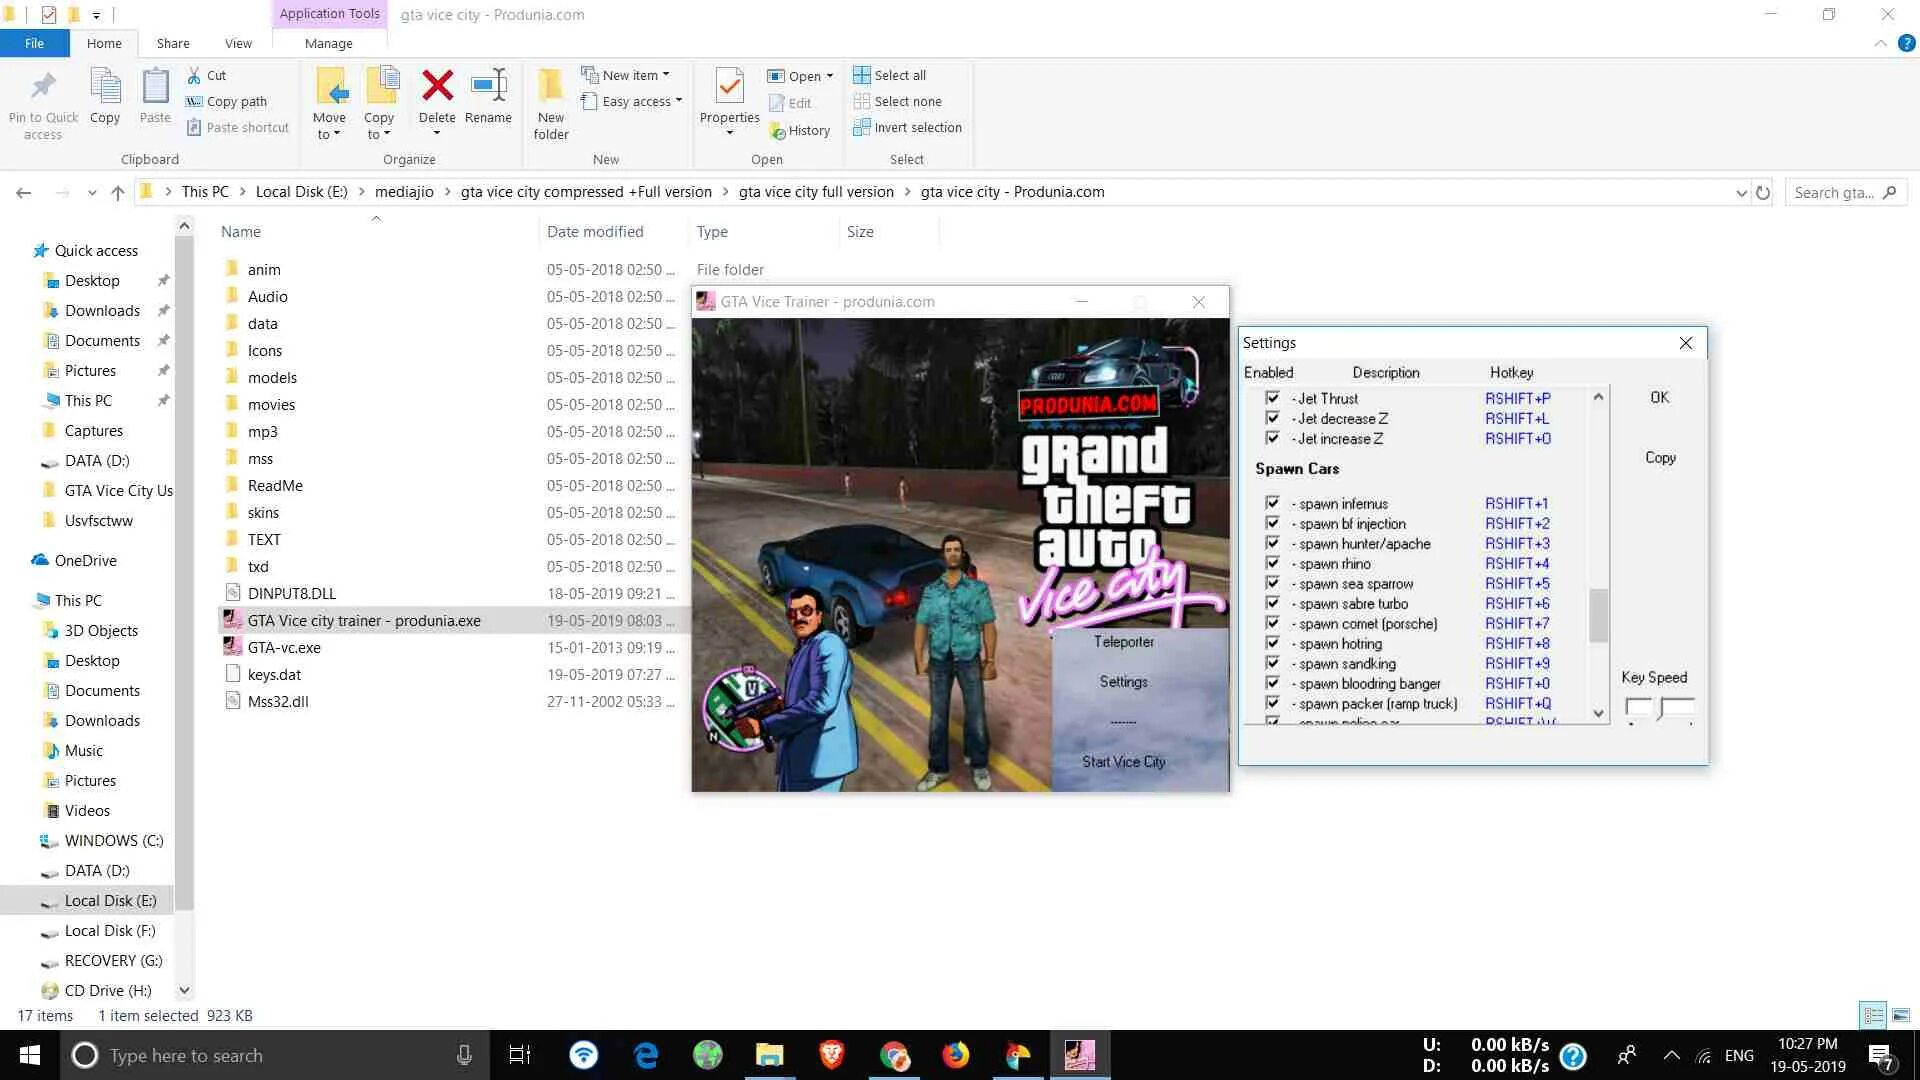Collapse the ribbon chevron

1880,43
